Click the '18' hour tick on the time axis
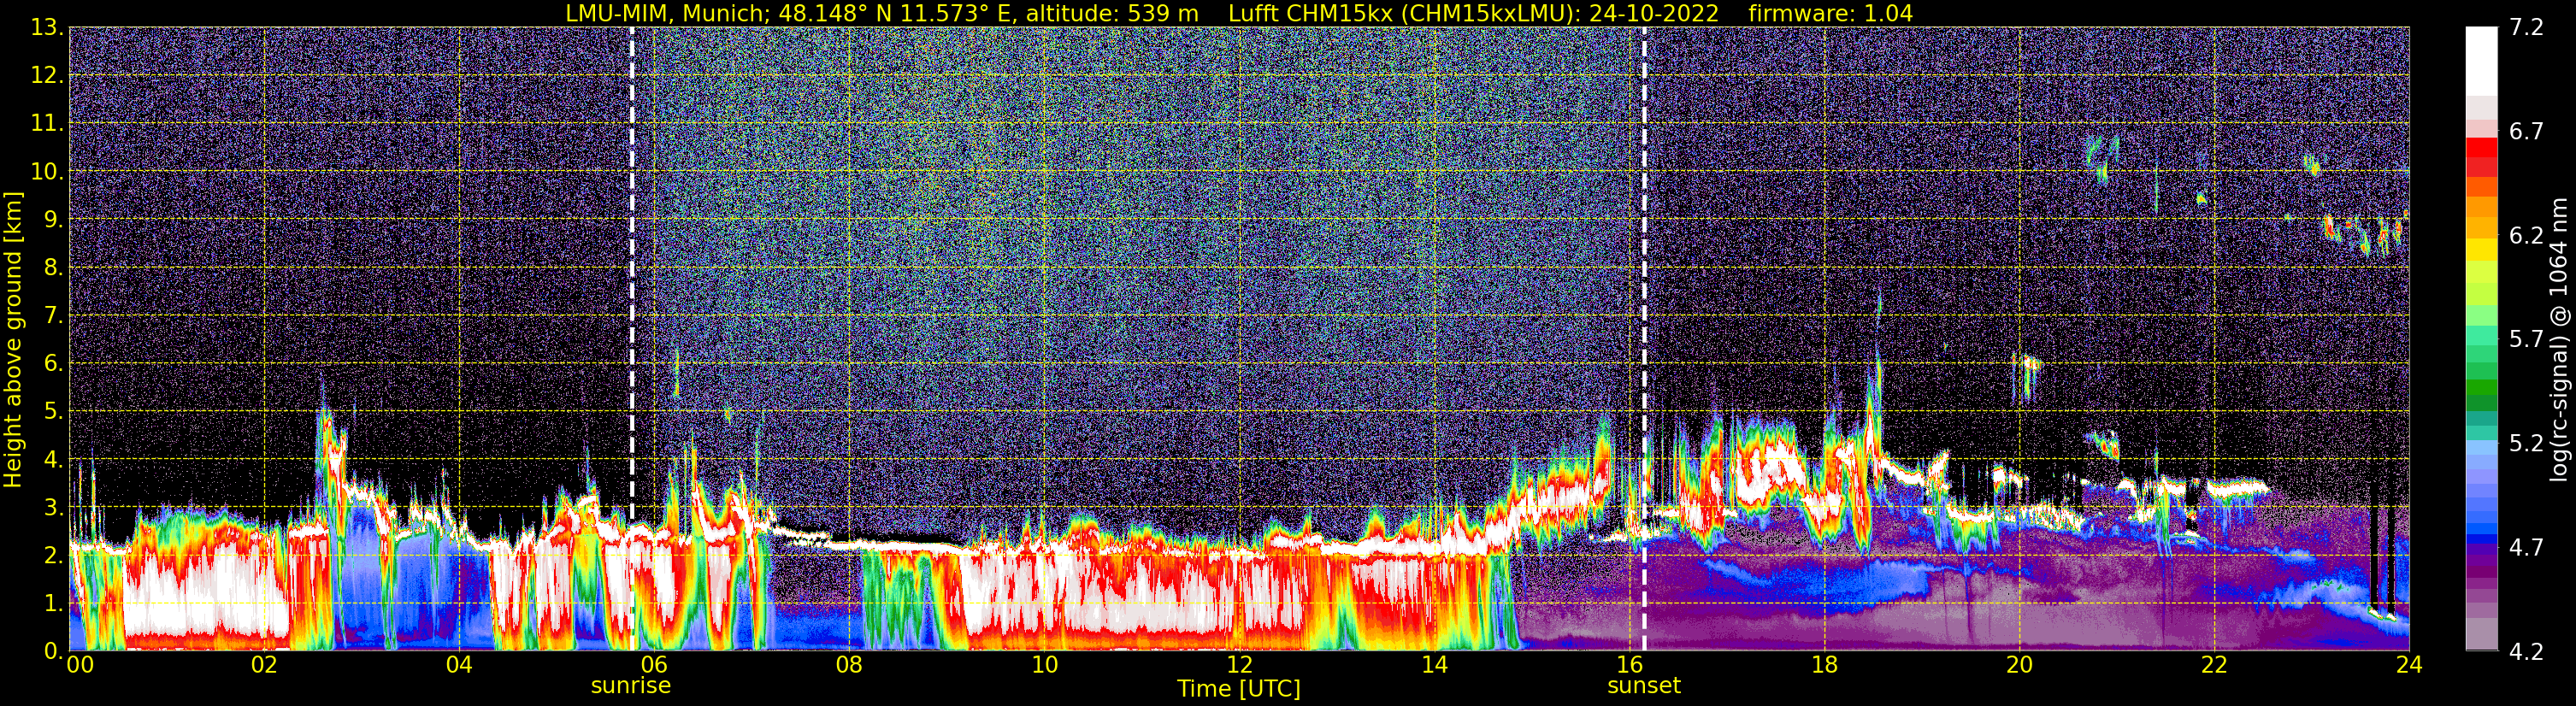2576x706 pixels. pyautogui.click(x=1824, y=665)
